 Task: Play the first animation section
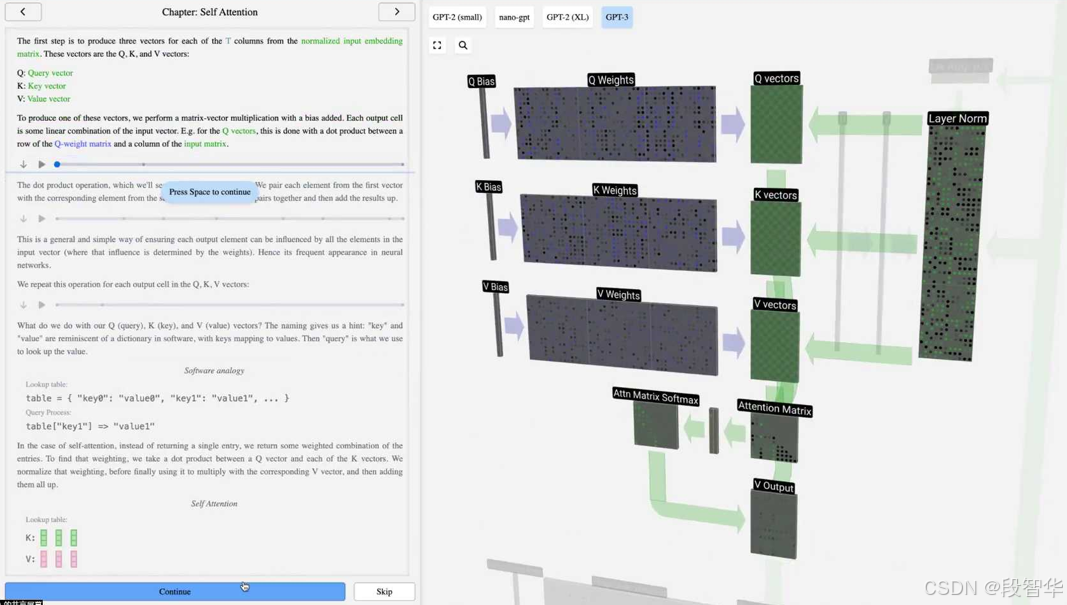(x=42, y=164)
